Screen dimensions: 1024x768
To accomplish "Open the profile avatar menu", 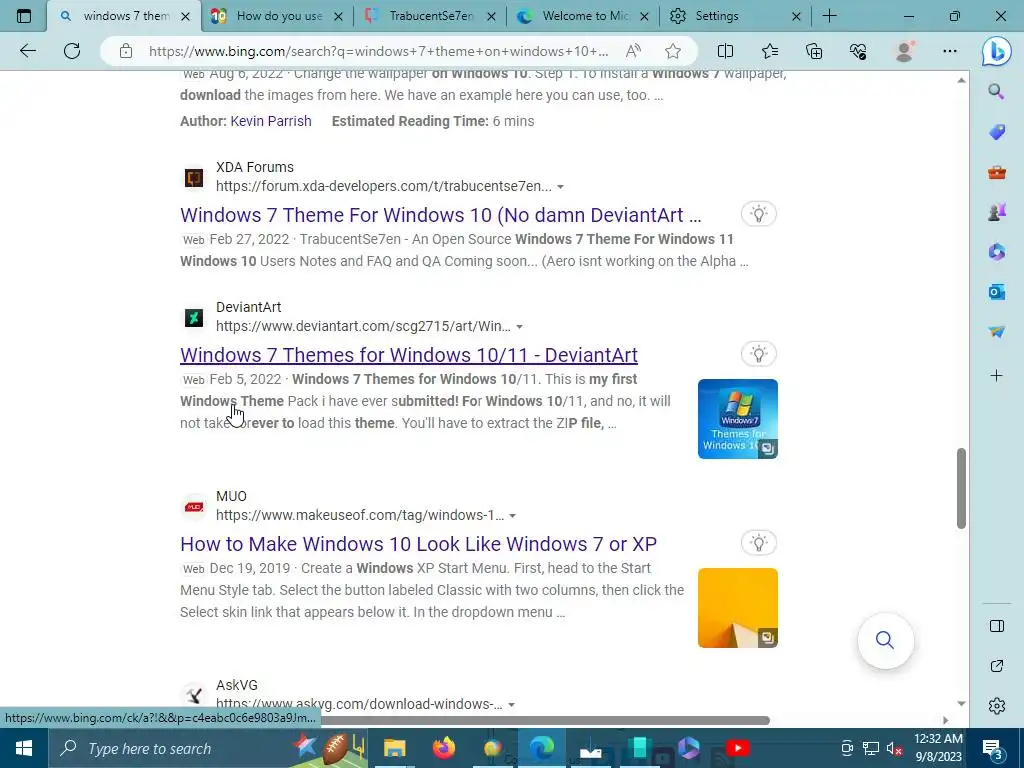I will point(904,51).
